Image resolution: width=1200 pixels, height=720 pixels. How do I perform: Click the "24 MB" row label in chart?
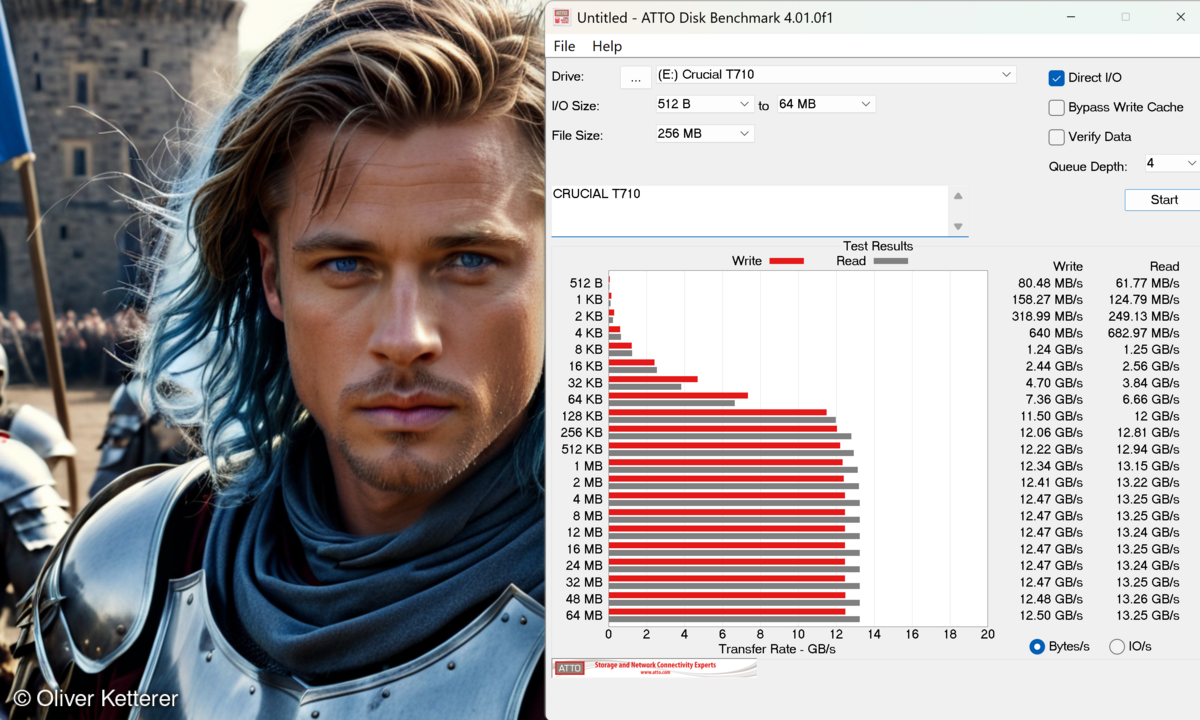(x=584, y=566)
